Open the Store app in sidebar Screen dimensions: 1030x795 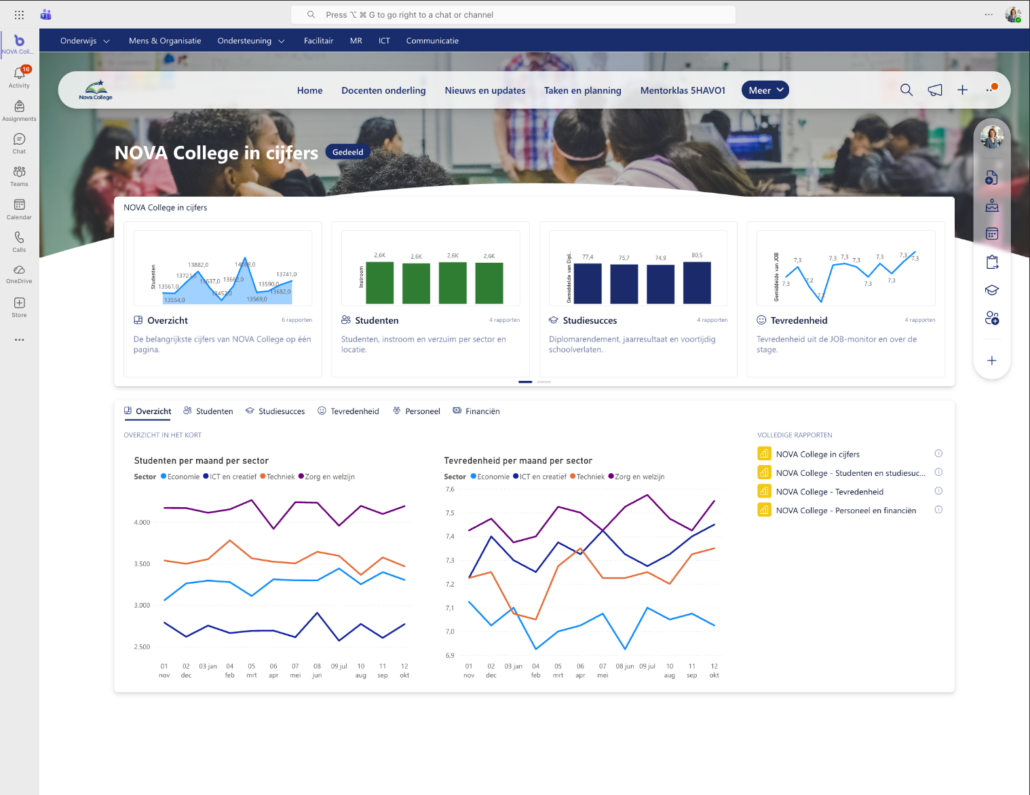click(x=19, y=307)
